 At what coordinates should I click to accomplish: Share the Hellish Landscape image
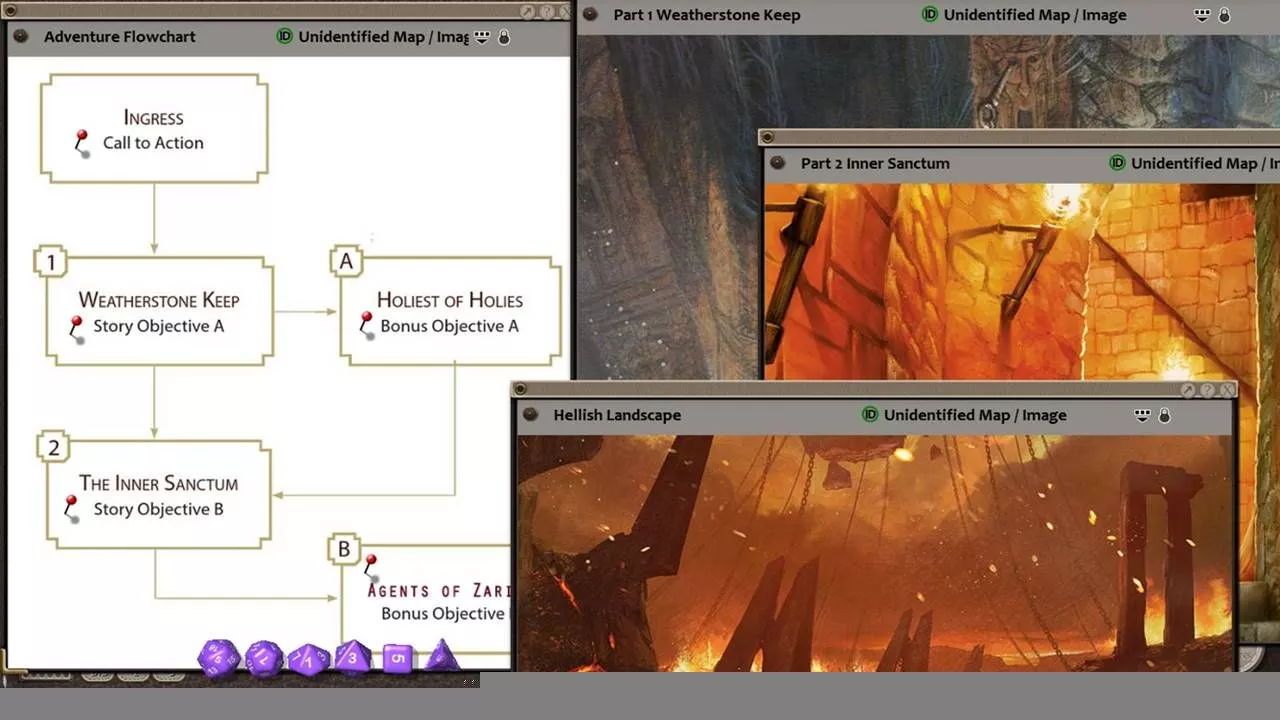[x=1142, y=415]
